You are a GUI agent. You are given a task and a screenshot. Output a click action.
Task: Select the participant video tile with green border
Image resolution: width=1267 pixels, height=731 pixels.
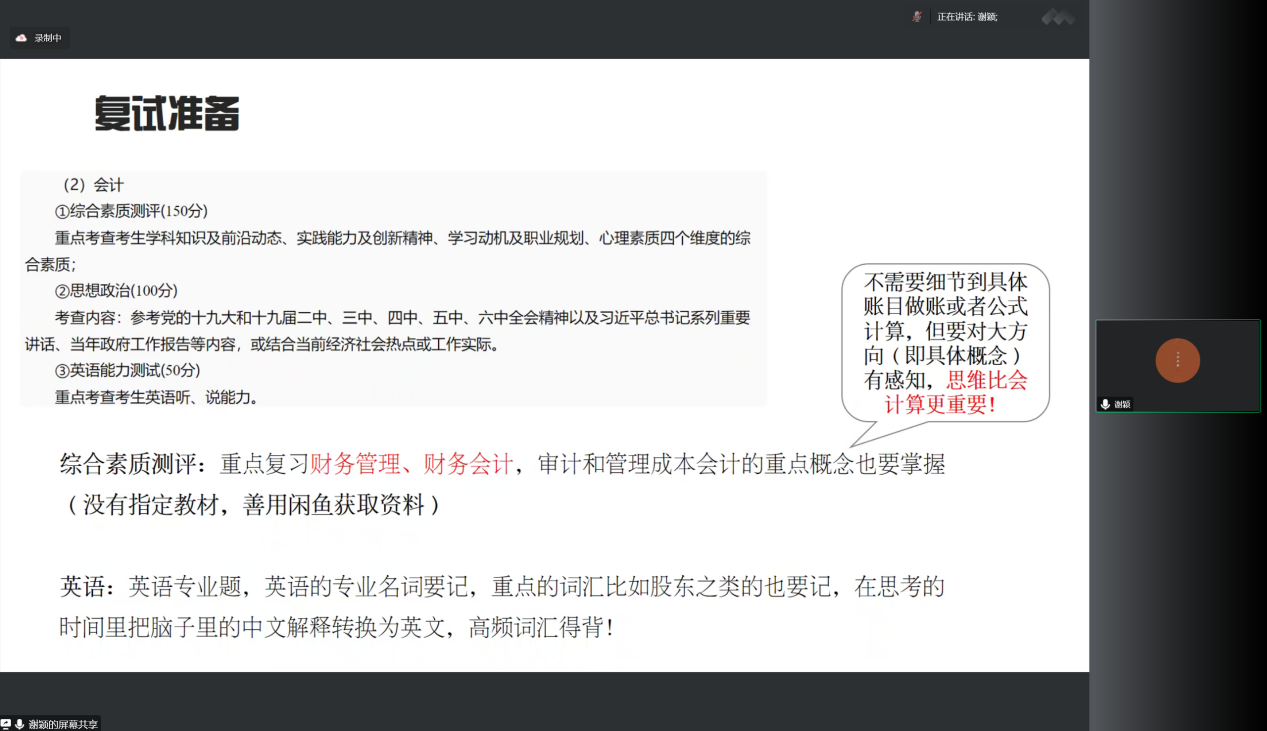1177,366
